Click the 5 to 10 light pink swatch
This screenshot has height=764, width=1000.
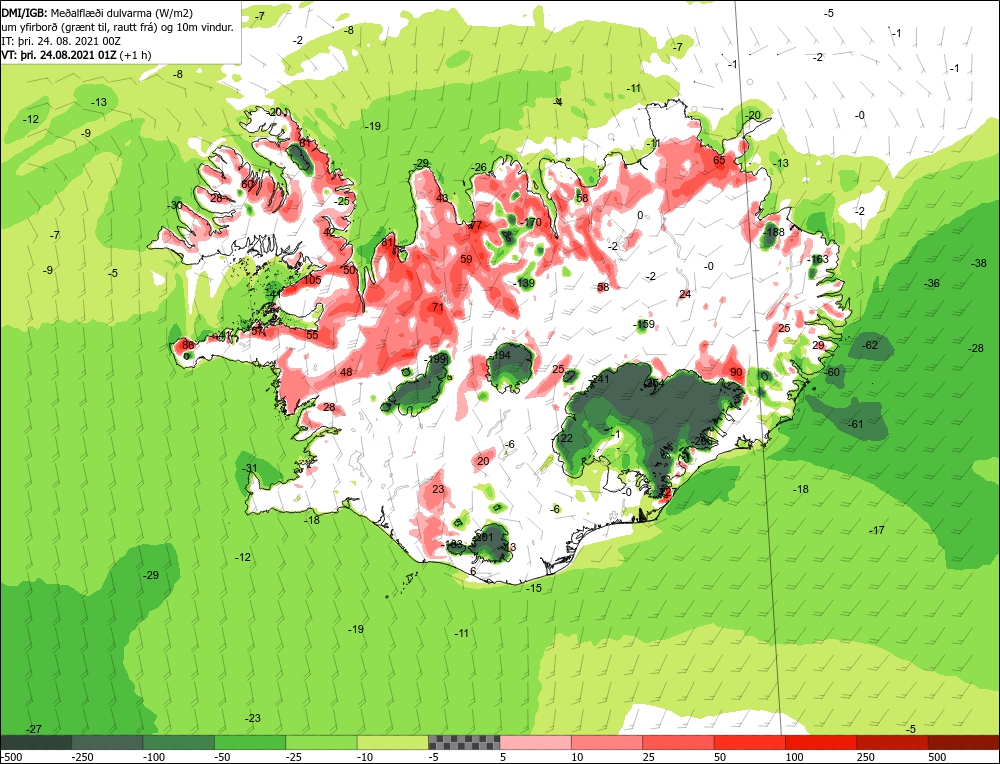[x=536, y=742]
